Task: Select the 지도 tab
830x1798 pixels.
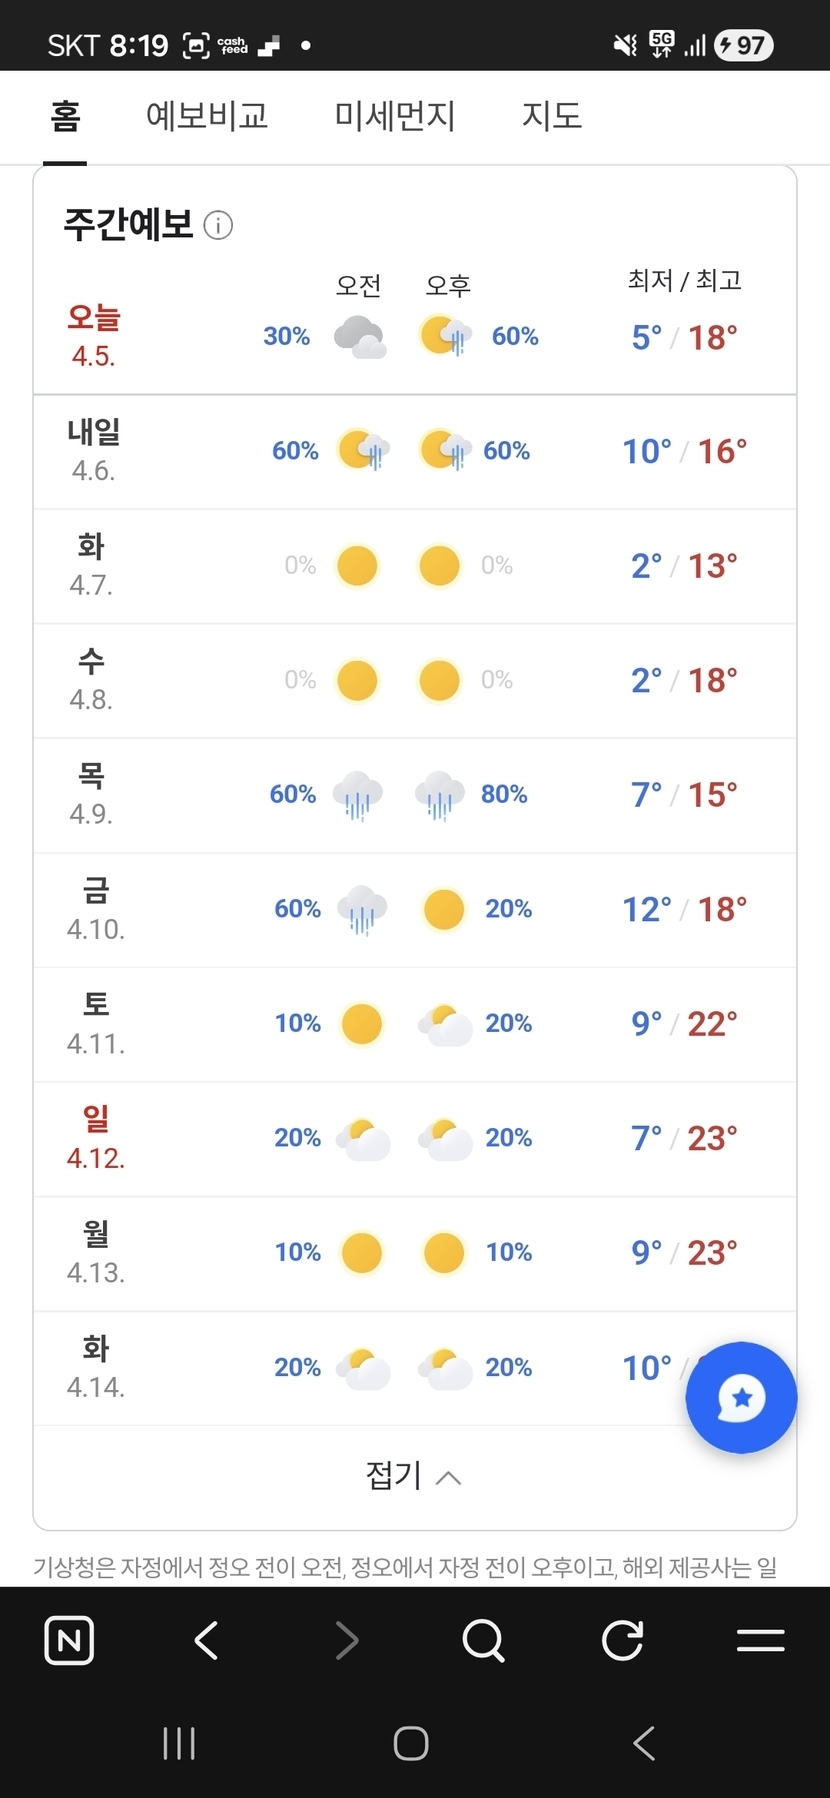Action: tap(551, 116)
